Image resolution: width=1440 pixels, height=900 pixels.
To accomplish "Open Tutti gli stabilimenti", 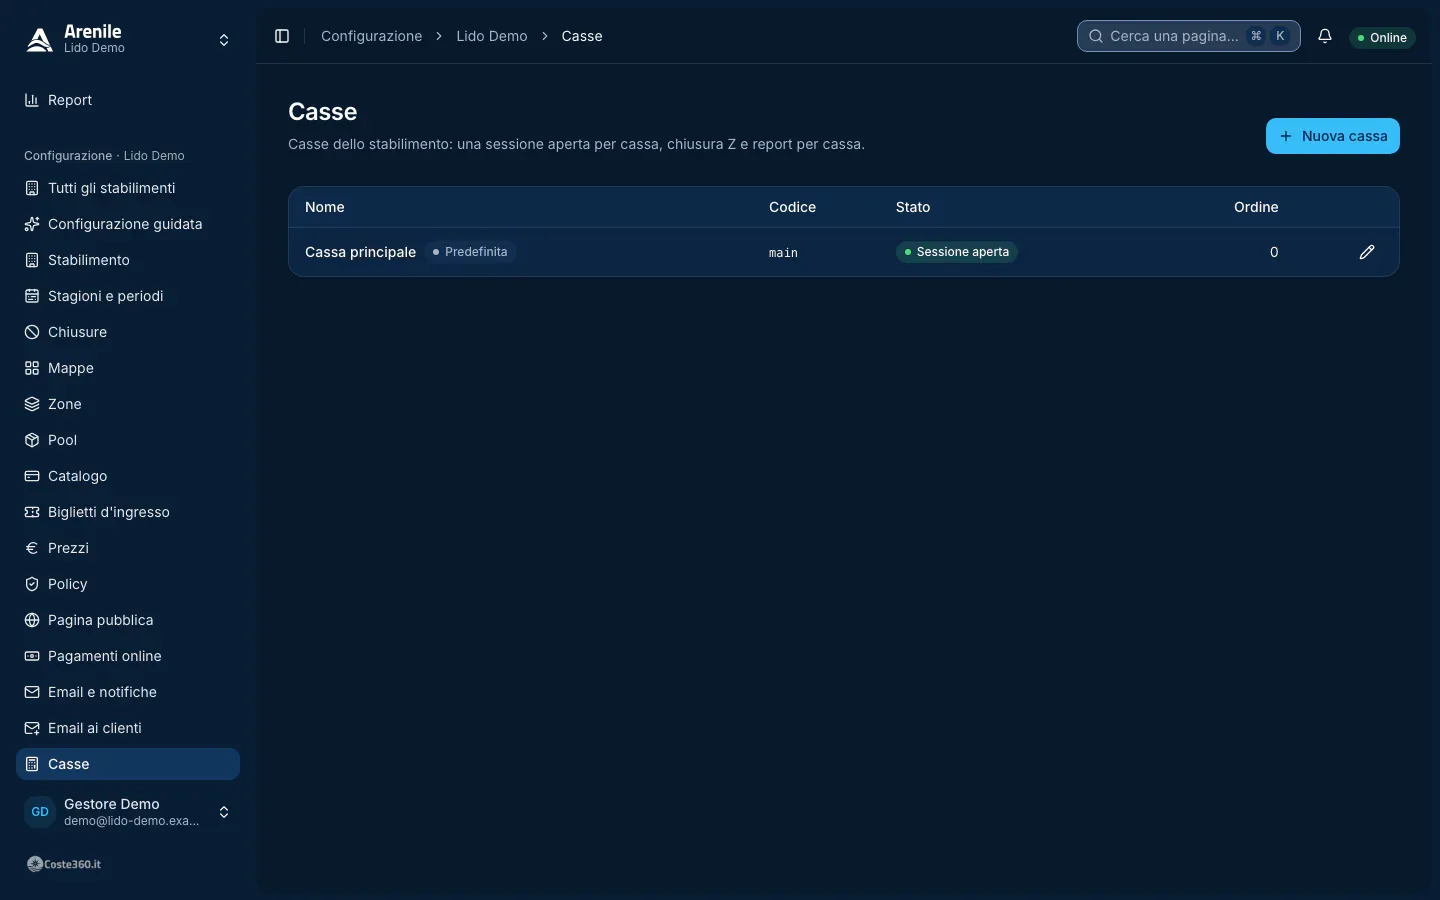I will [x=128, y=188].
